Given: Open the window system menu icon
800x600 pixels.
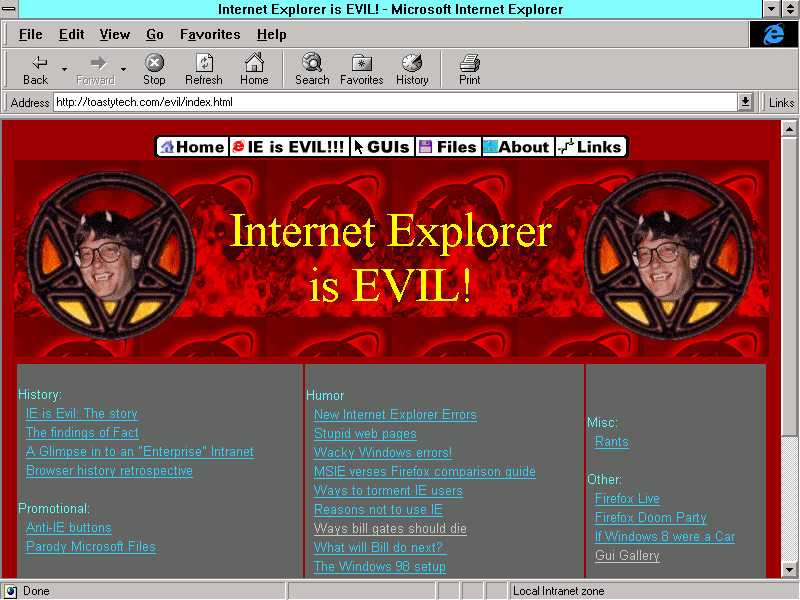Looking at the screenshot, I should tap(9, 9).
